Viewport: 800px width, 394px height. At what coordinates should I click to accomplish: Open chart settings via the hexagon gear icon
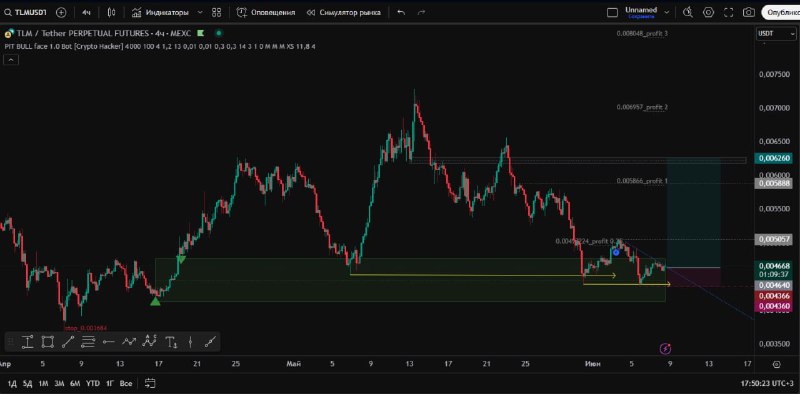(x=708, y=12)
